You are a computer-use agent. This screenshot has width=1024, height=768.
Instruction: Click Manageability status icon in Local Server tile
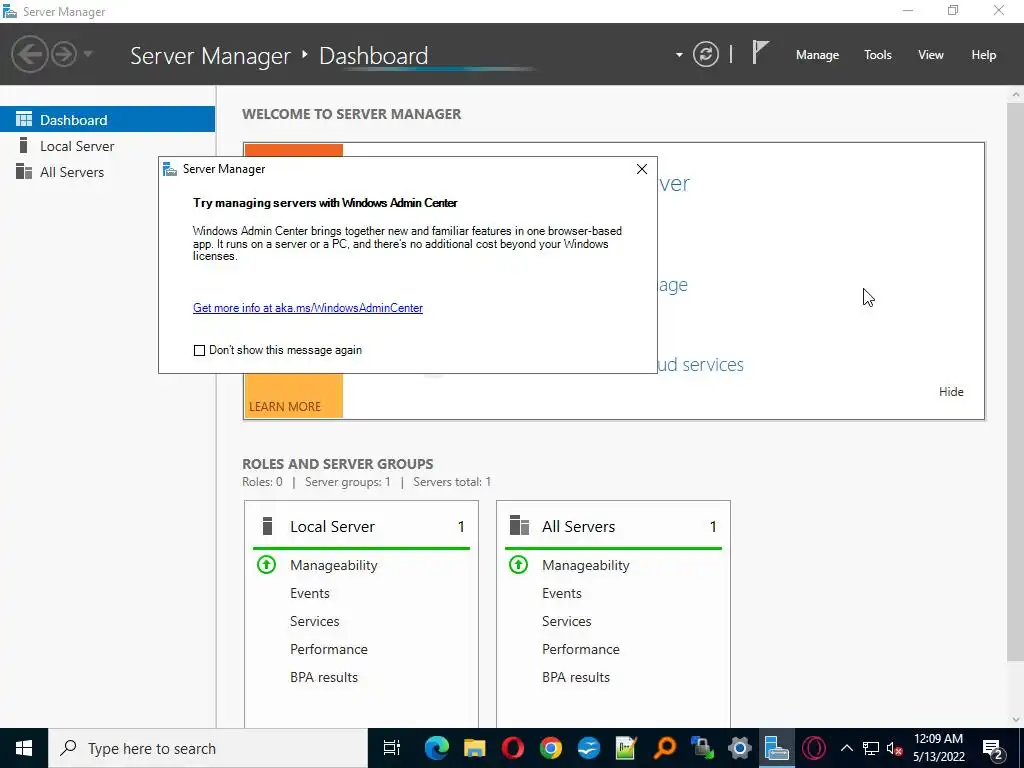click(266, 564)
